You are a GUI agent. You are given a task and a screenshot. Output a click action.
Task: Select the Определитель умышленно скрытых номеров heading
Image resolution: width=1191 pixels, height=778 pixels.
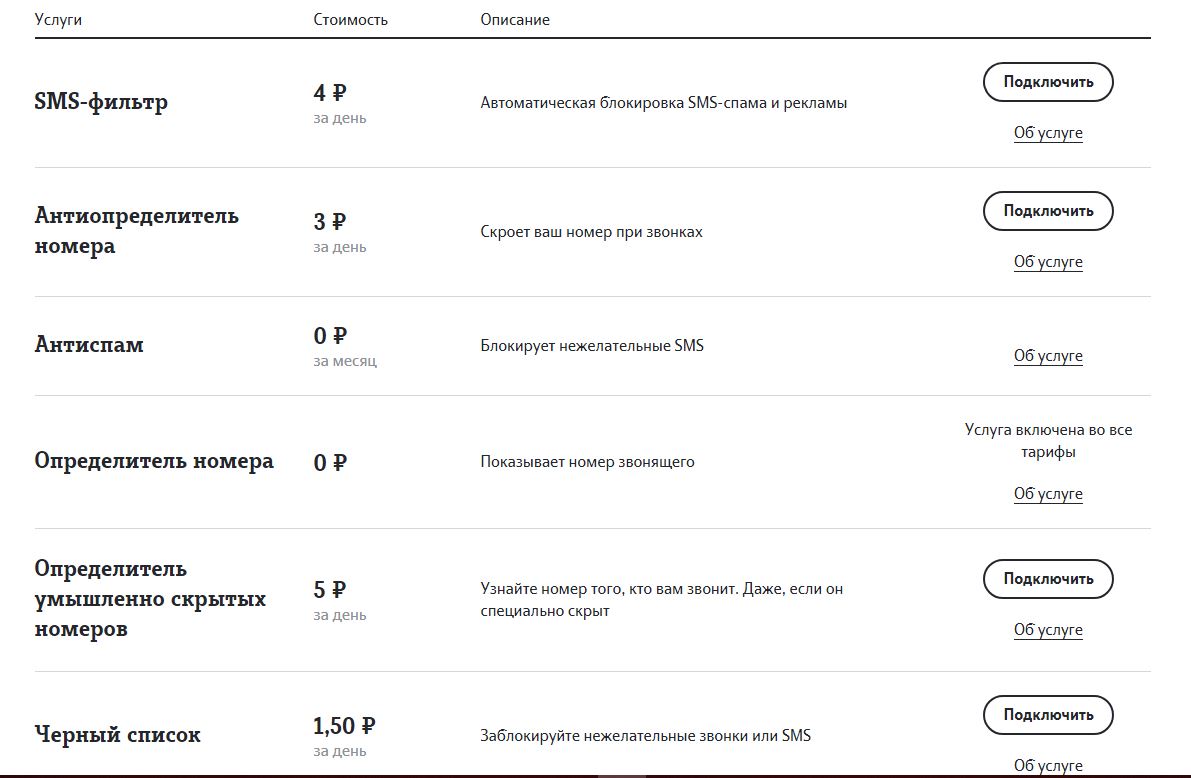(x=150, y=599)
